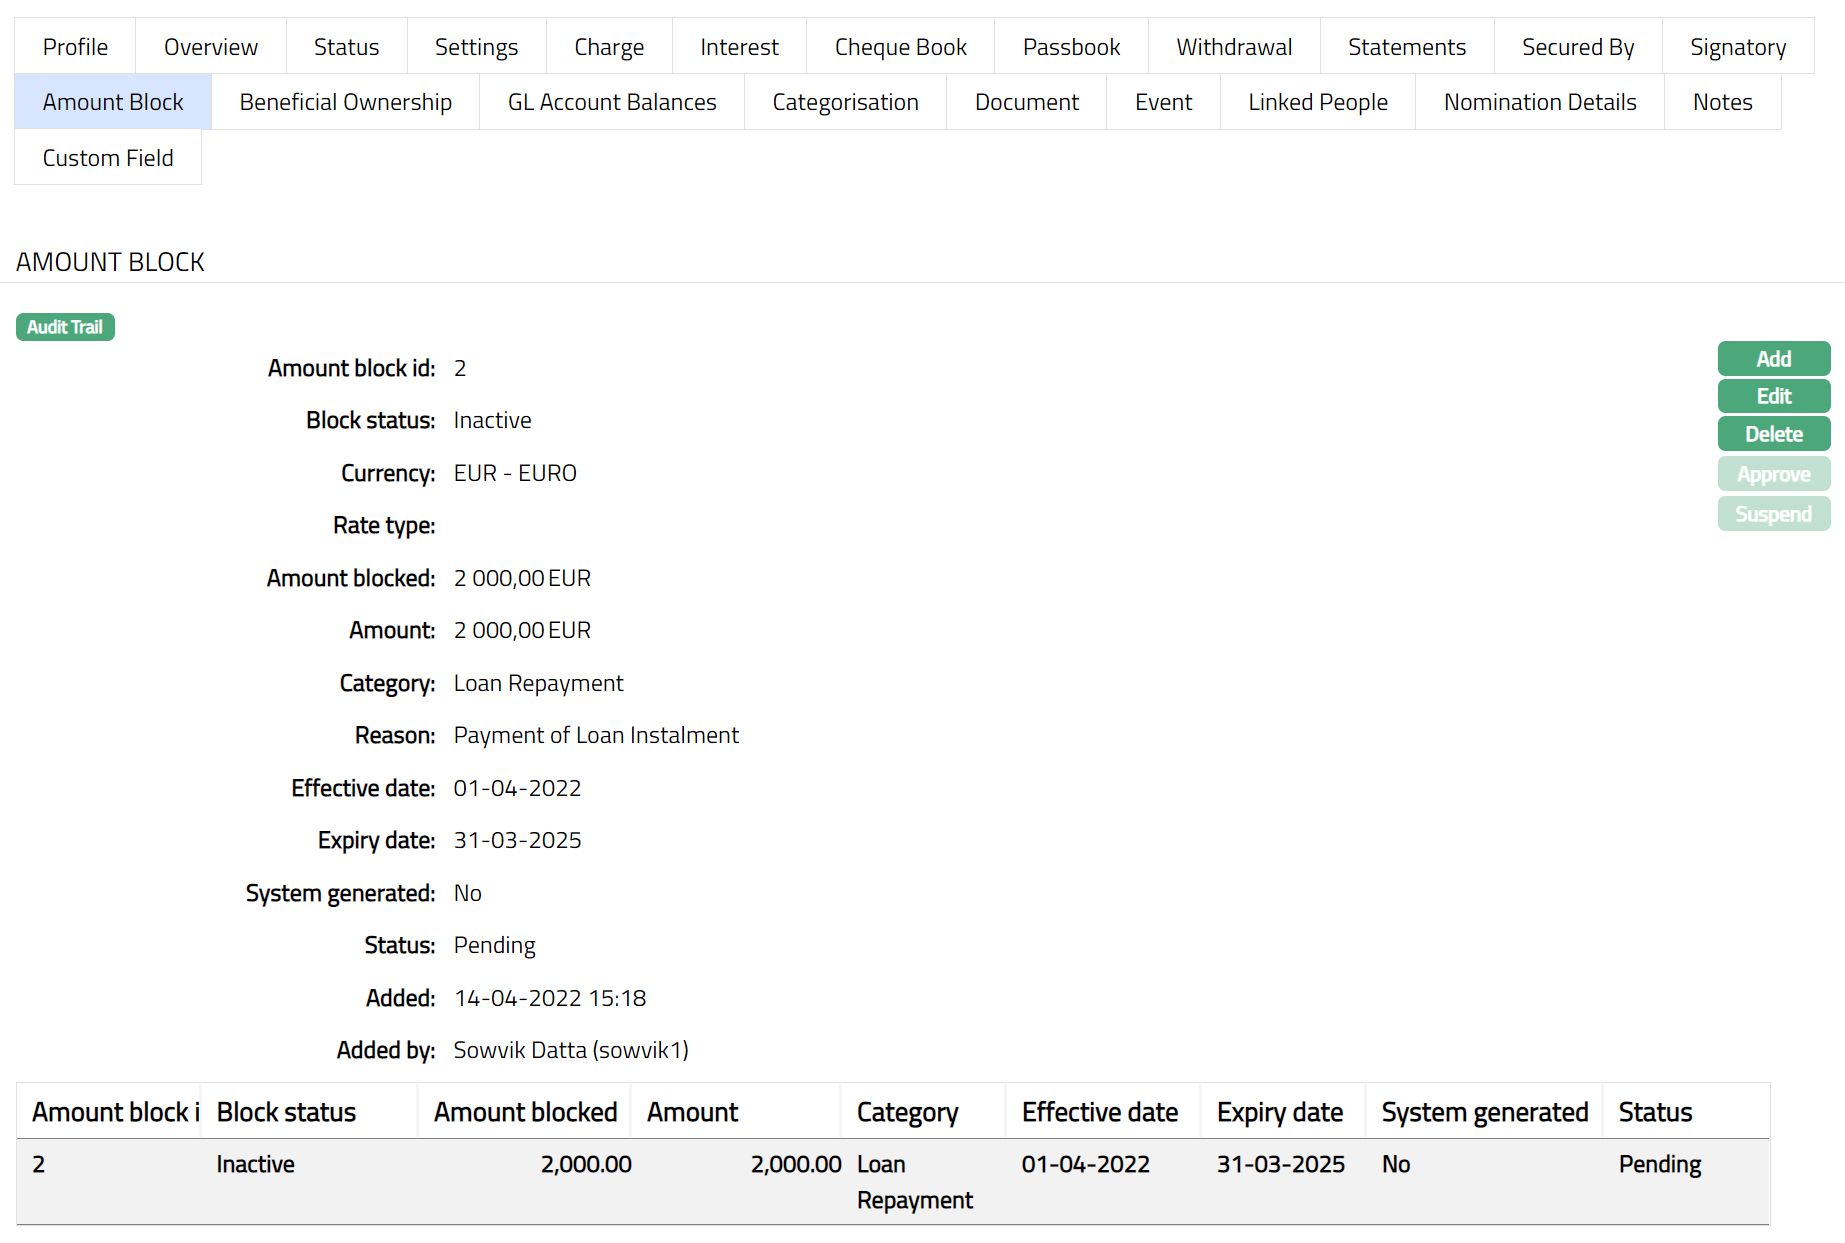1845x1243 pixels.
Task: Switch to the Profile tab
Action: (x=75, y=47)
